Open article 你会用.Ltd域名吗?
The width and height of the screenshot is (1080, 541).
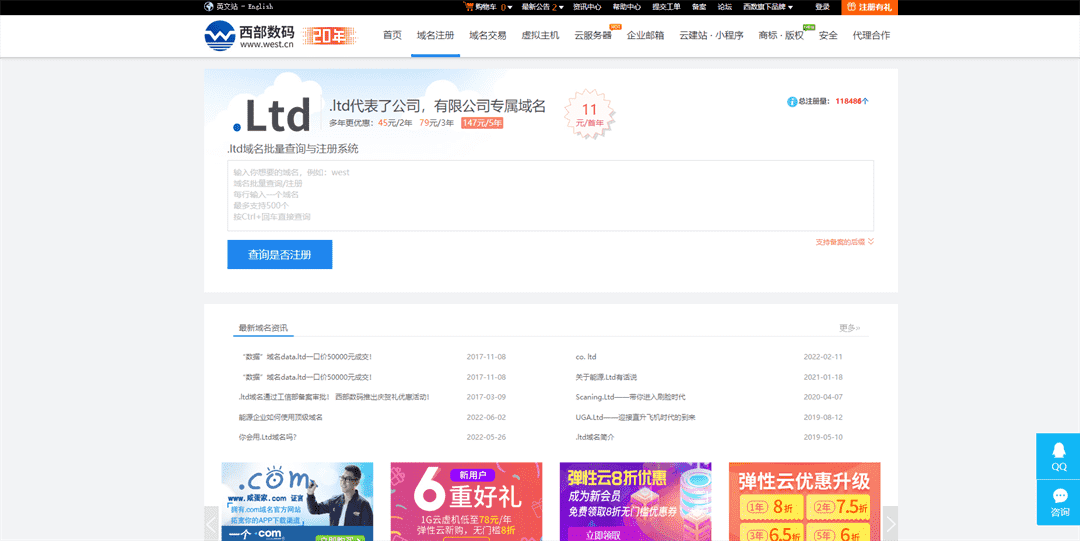[x=267, y=437]
